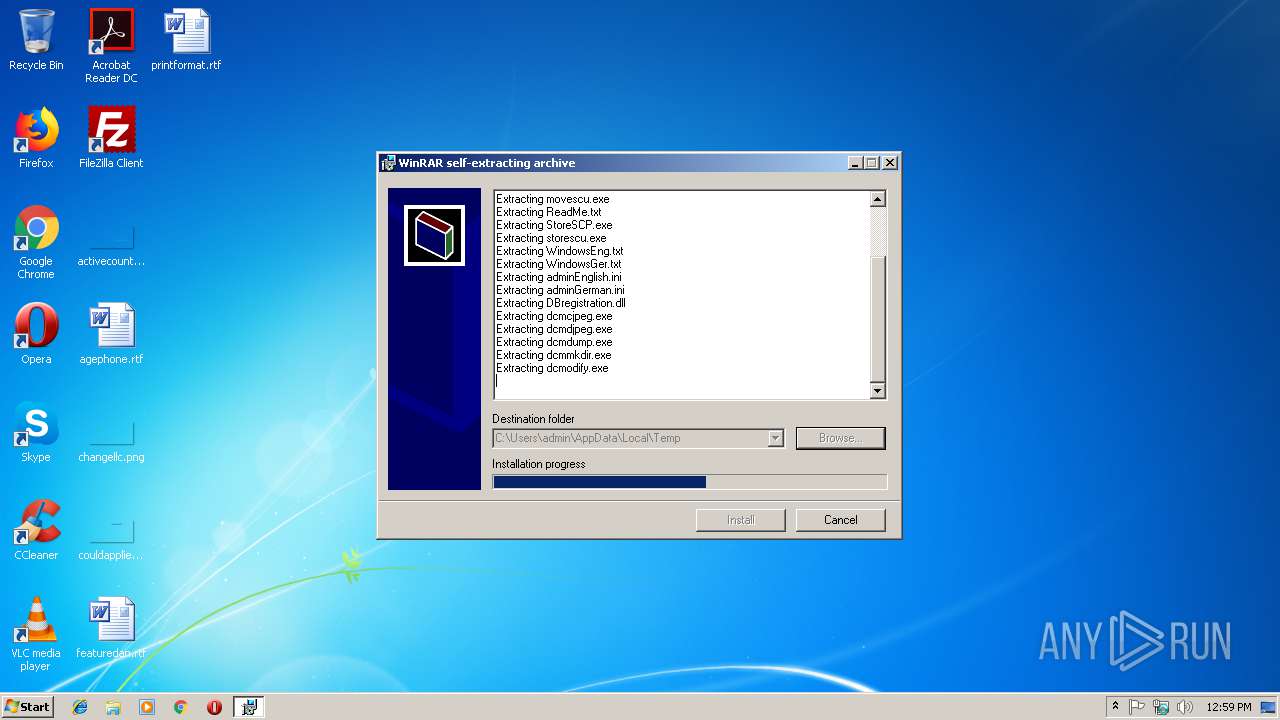Image resolution: width=1280 pixels, height=720 pixels.
Task: Open Chrome from the taskbar
Action: click(181, 707)
